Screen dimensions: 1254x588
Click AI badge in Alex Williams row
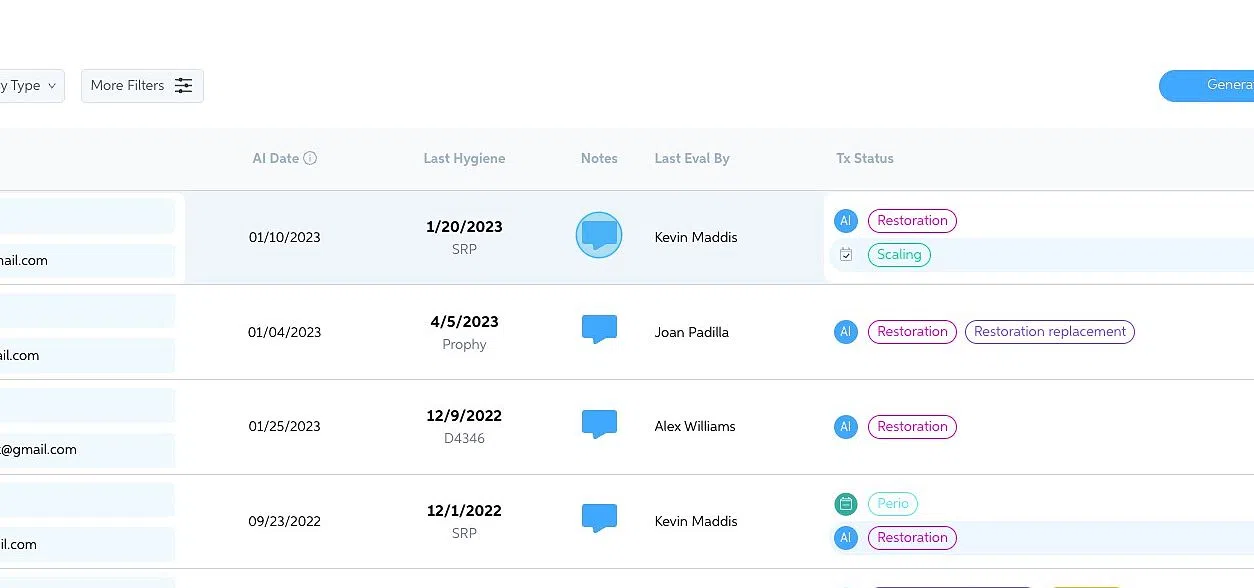click(x=845, y=427)
